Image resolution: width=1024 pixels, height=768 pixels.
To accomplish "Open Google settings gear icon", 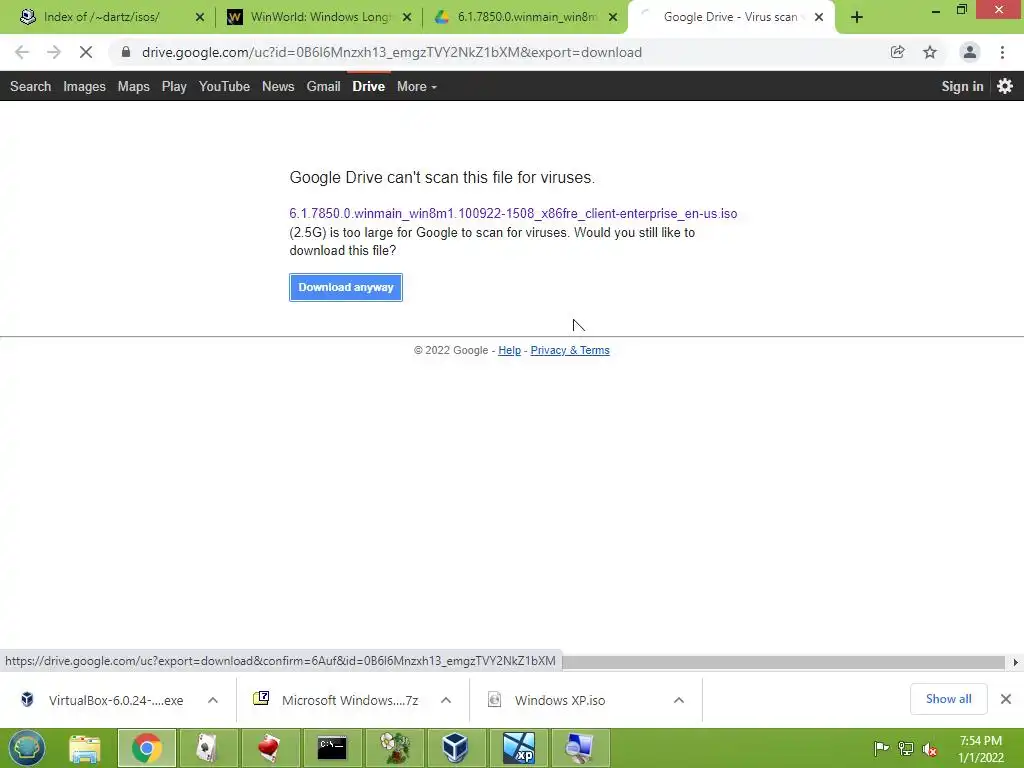I will pos(1004,86).
